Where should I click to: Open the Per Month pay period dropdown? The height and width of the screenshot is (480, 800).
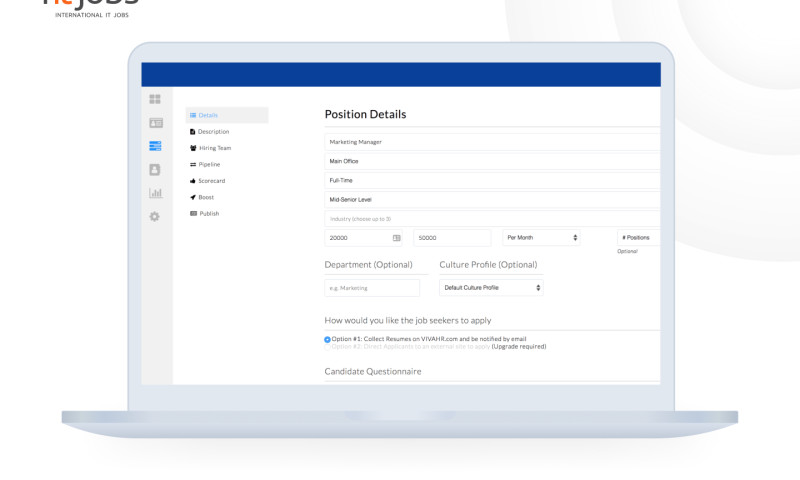tap(541, 238)
